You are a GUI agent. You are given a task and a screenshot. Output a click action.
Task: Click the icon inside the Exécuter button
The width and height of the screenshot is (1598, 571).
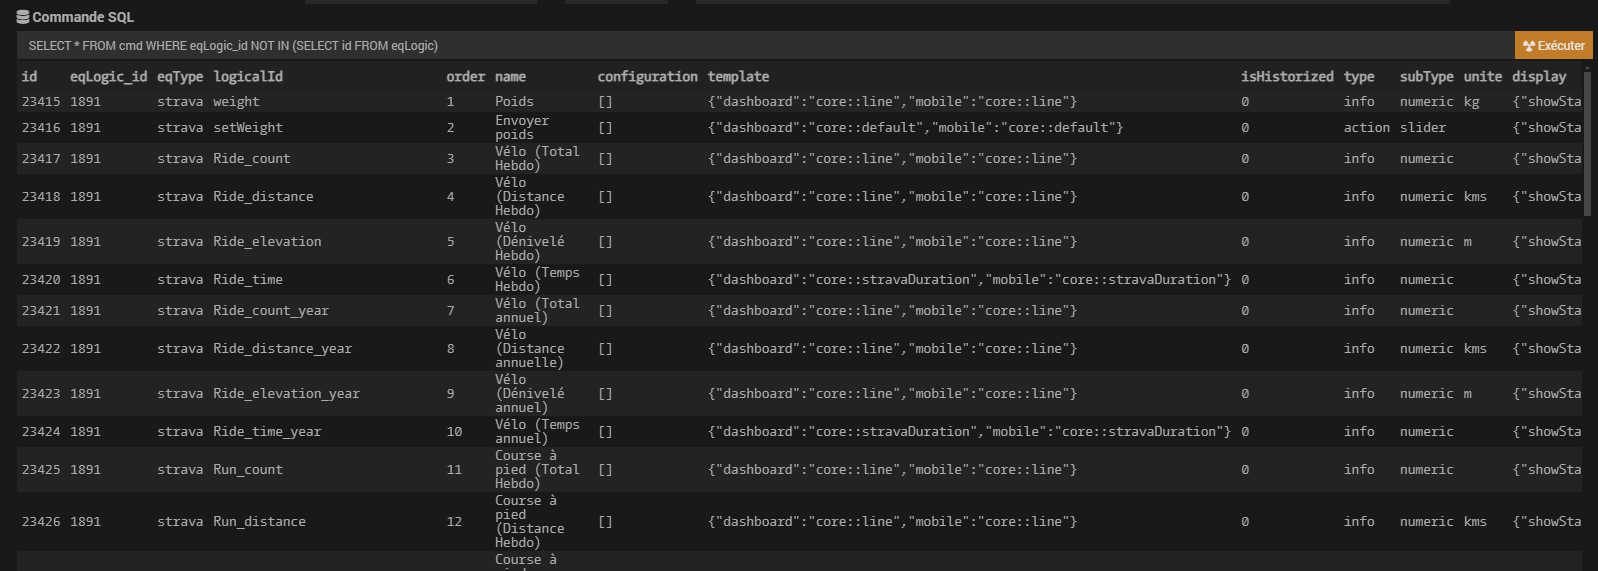click(x=1529, y=46)
